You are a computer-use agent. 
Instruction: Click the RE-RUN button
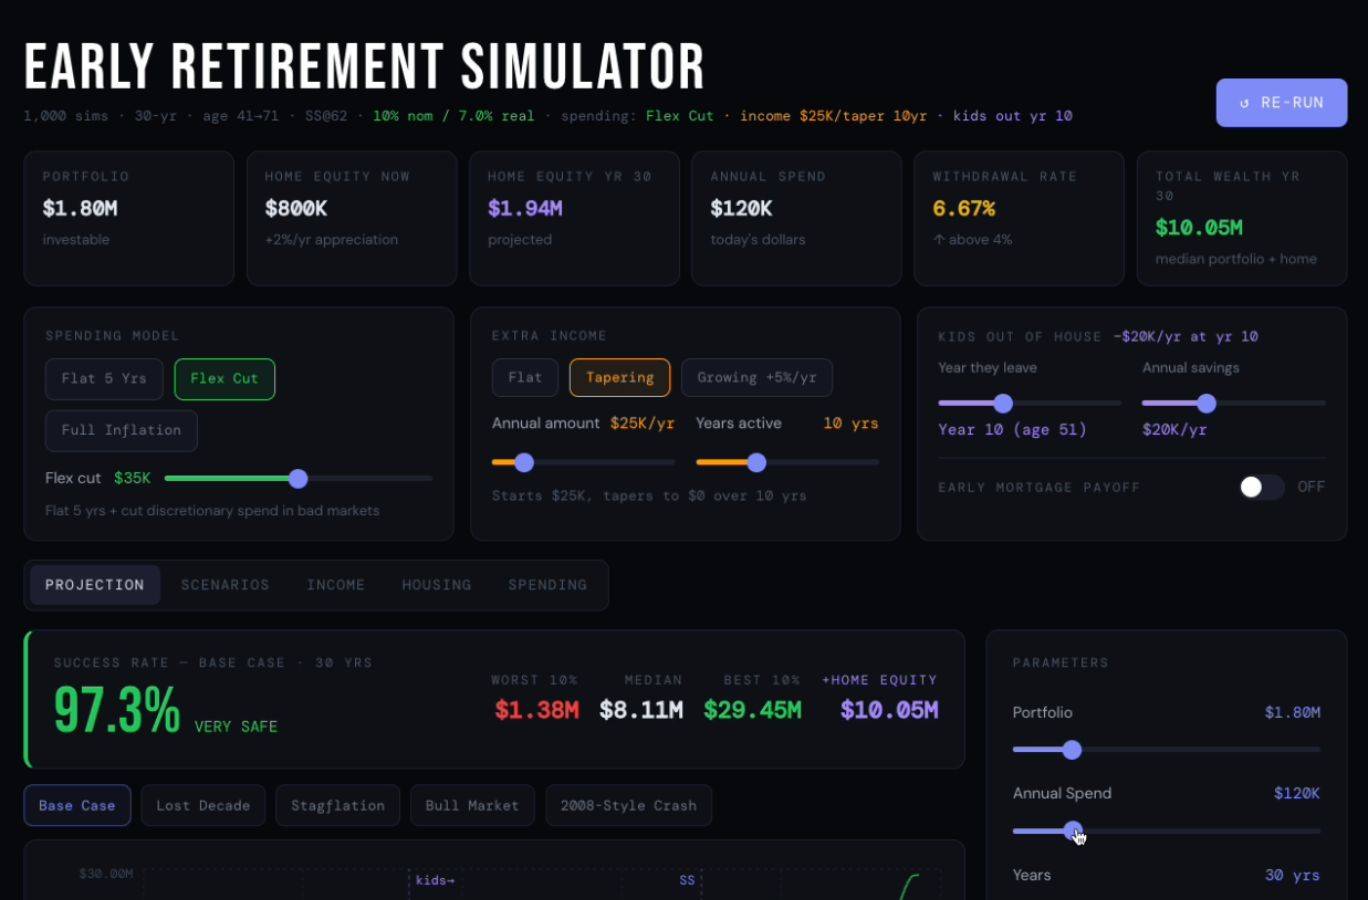pyautogui.click(x=1281, y=103)
